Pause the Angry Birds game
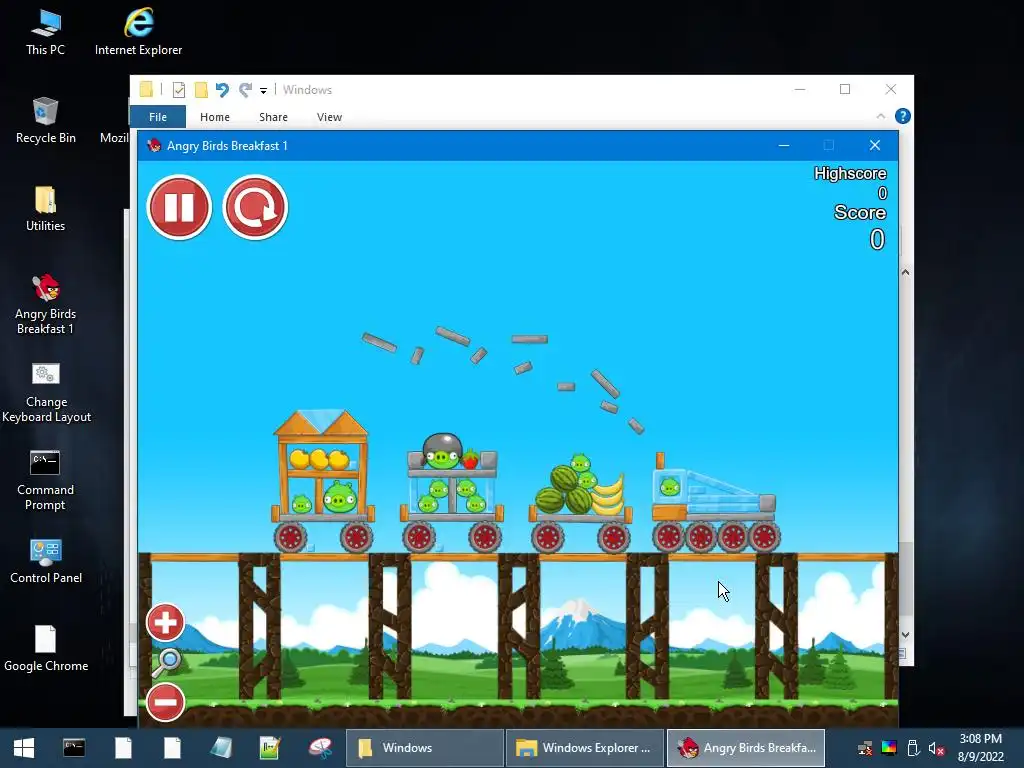The image size is (1024, 768). (179, 208)
